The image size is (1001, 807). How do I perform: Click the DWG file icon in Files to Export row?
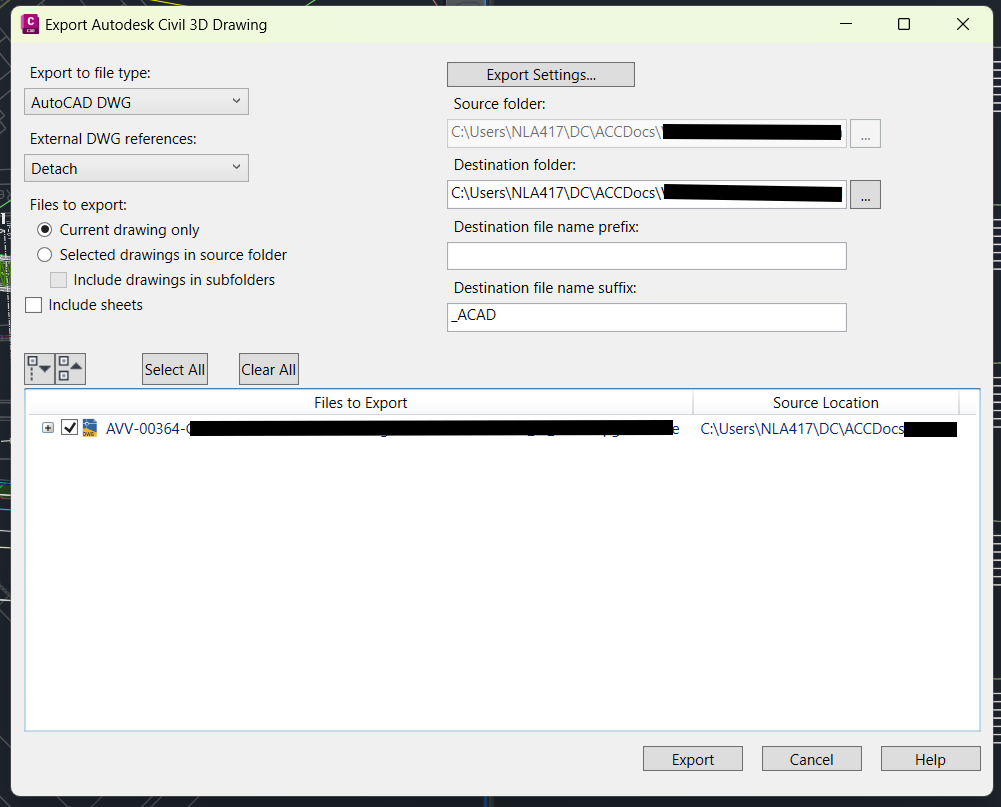(90, 428)
